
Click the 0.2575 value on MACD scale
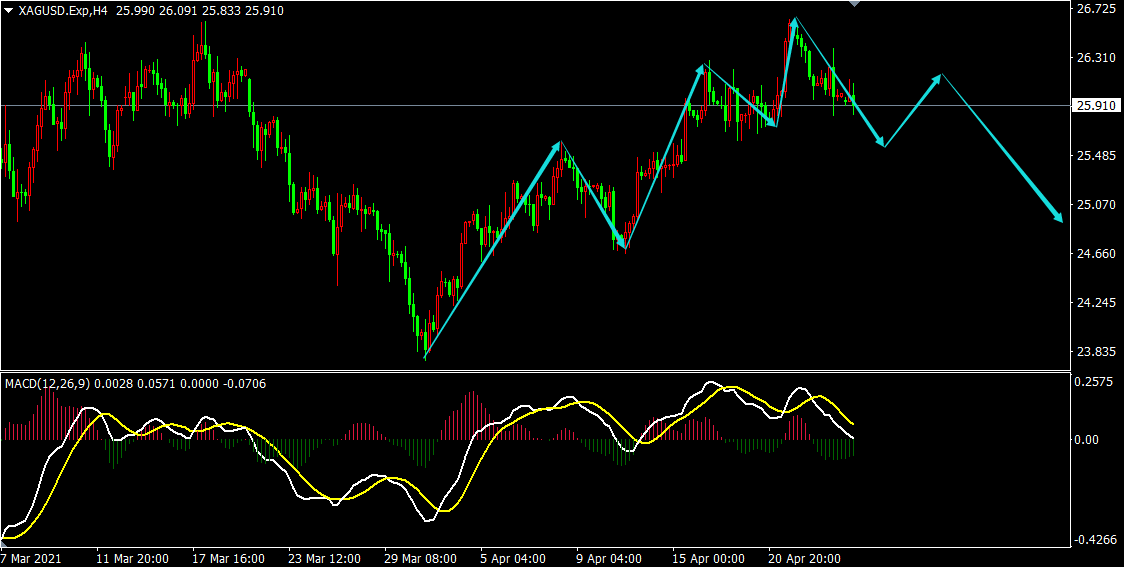point(1092,382)
